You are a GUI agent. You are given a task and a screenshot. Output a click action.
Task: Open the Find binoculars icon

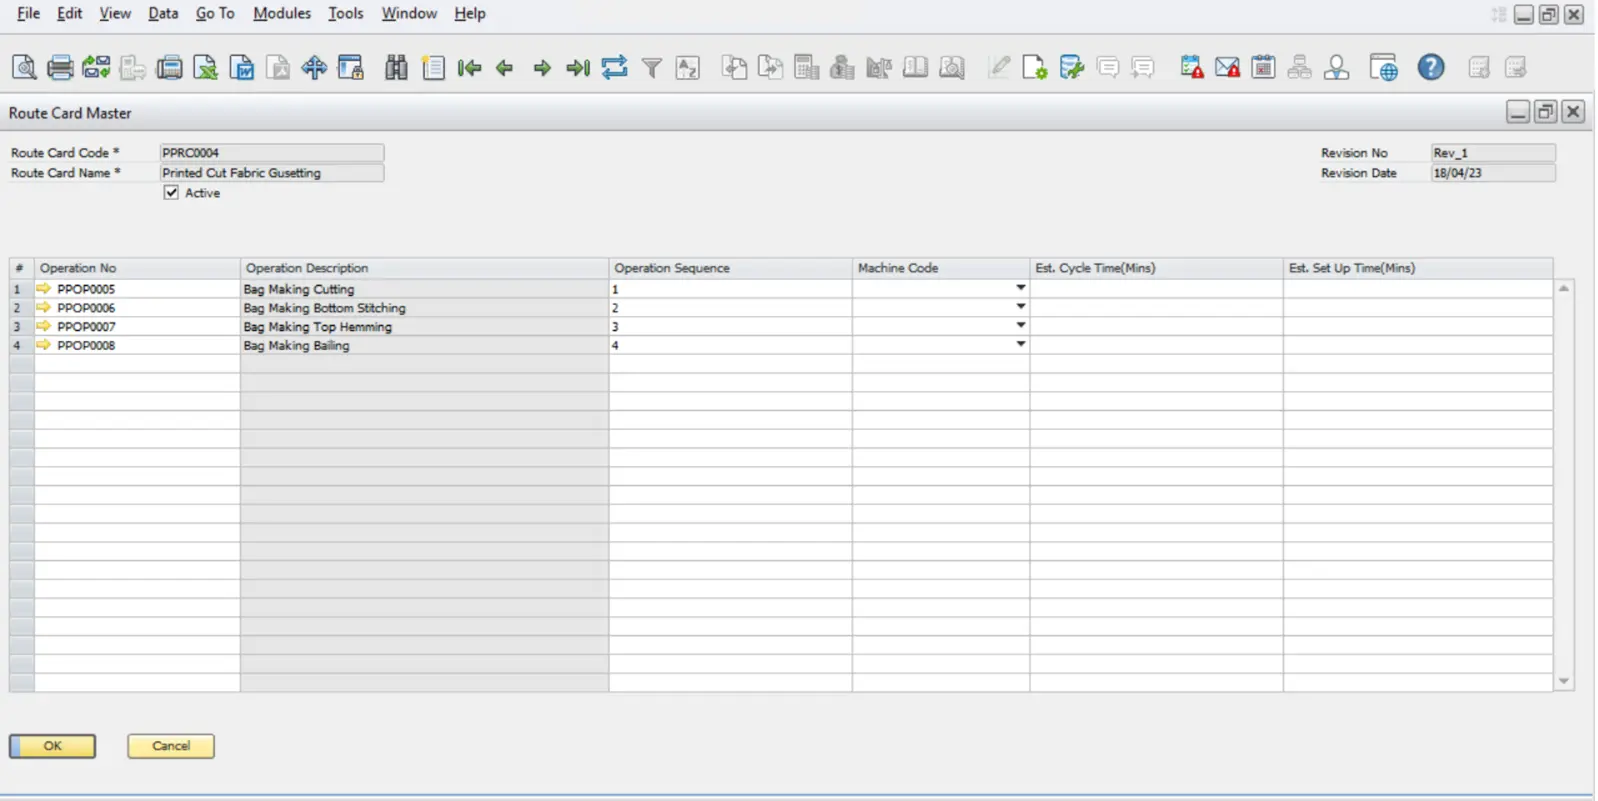point(396,67)
